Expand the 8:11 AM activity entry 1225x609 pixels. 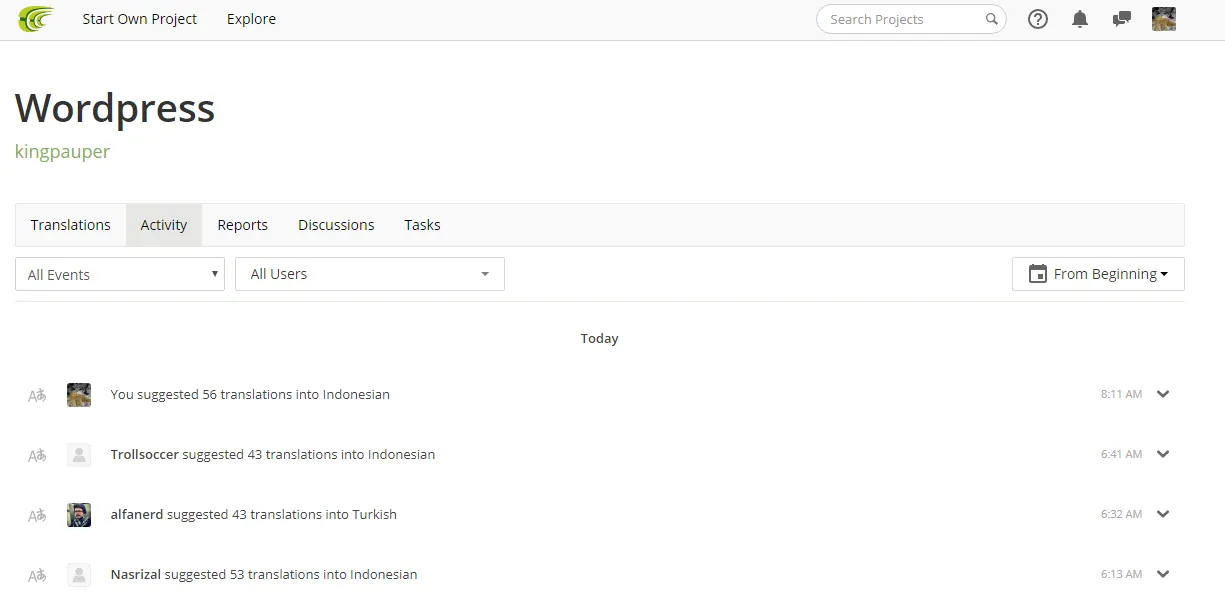coord(1163,394)
